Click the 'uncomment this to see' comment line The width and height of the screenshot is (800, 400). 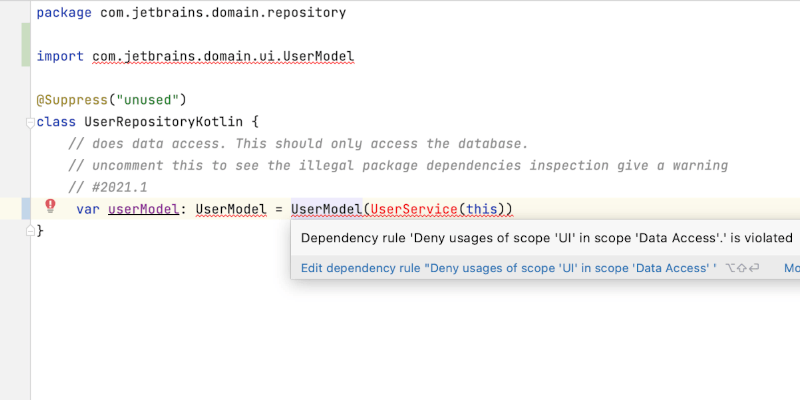pyautogui.click(x=397, y=165)
